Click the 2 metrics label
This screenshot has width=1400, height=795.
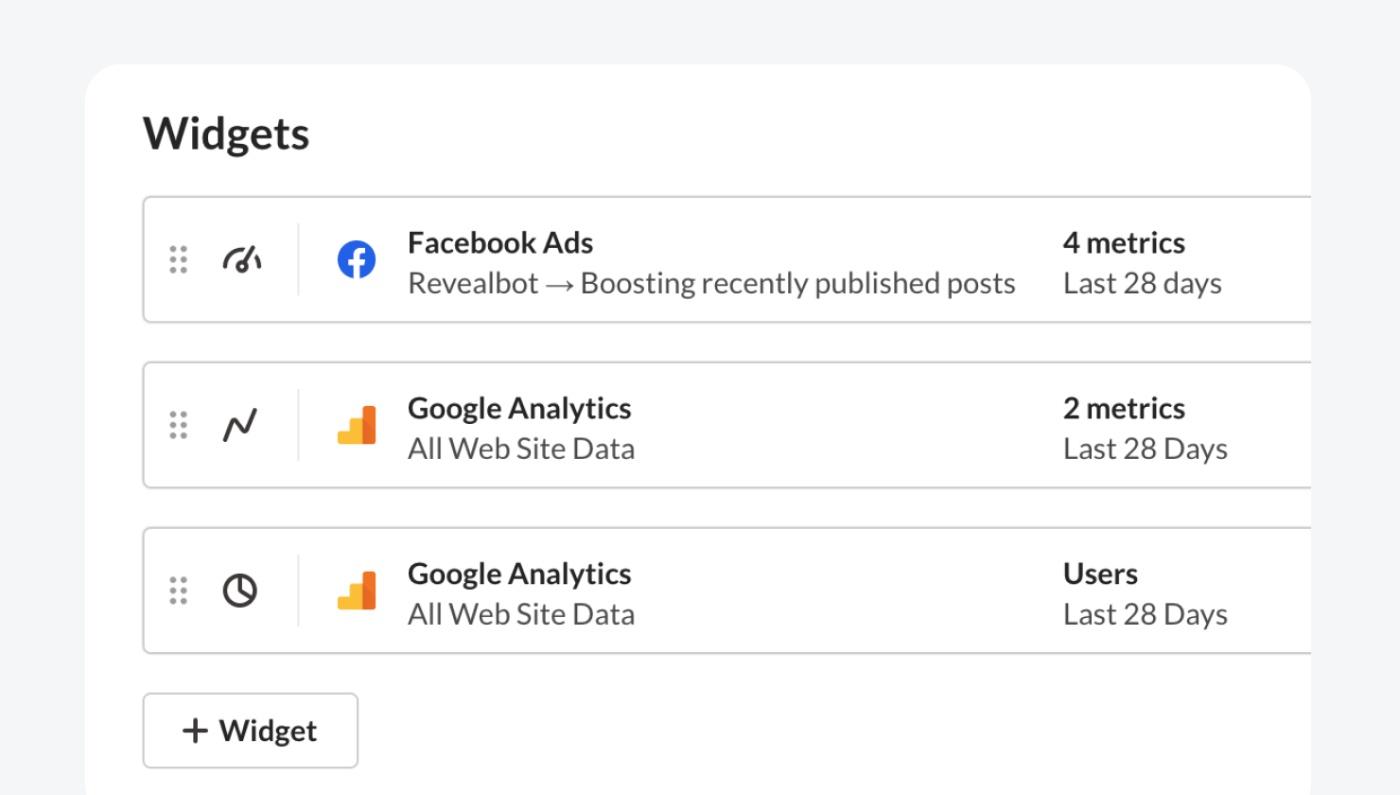[1124, 408]
